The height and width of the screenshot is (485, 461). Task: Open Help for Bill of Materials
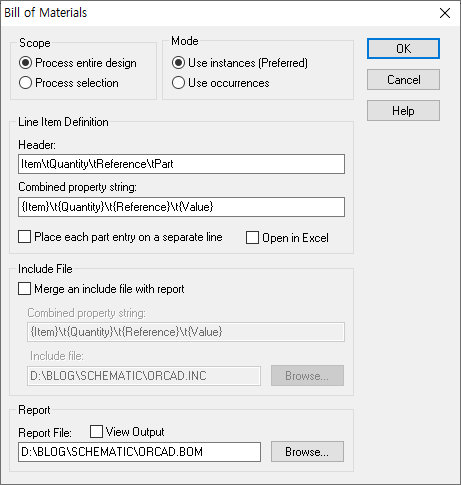pos(403,111)
